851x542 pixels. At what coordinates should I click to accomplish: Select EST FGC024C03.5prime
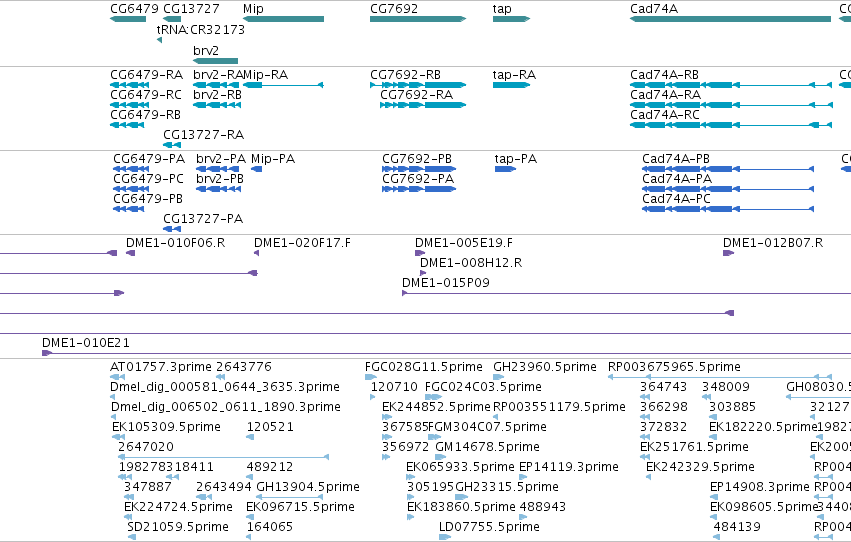pyautogui.click(x=434, y=397)
